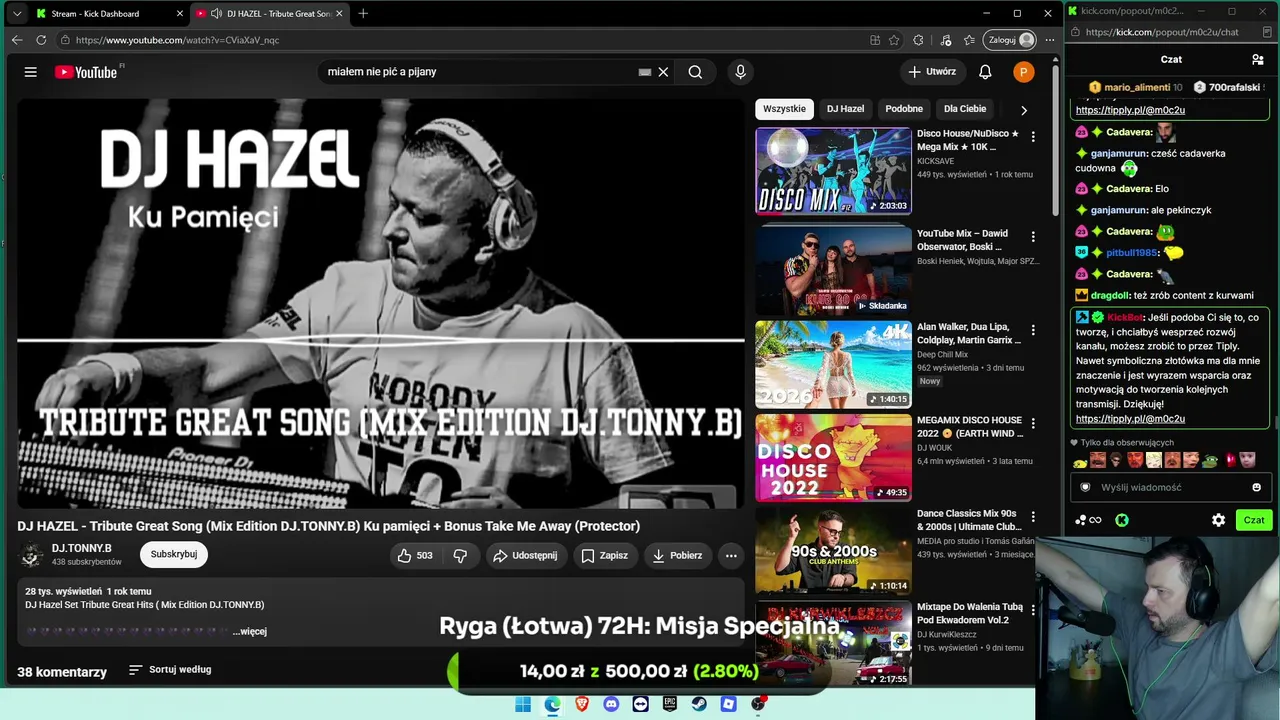The image size is (1280, 720).
Task: Open the browser tab list dropdown
Action: tap(16, 13)
